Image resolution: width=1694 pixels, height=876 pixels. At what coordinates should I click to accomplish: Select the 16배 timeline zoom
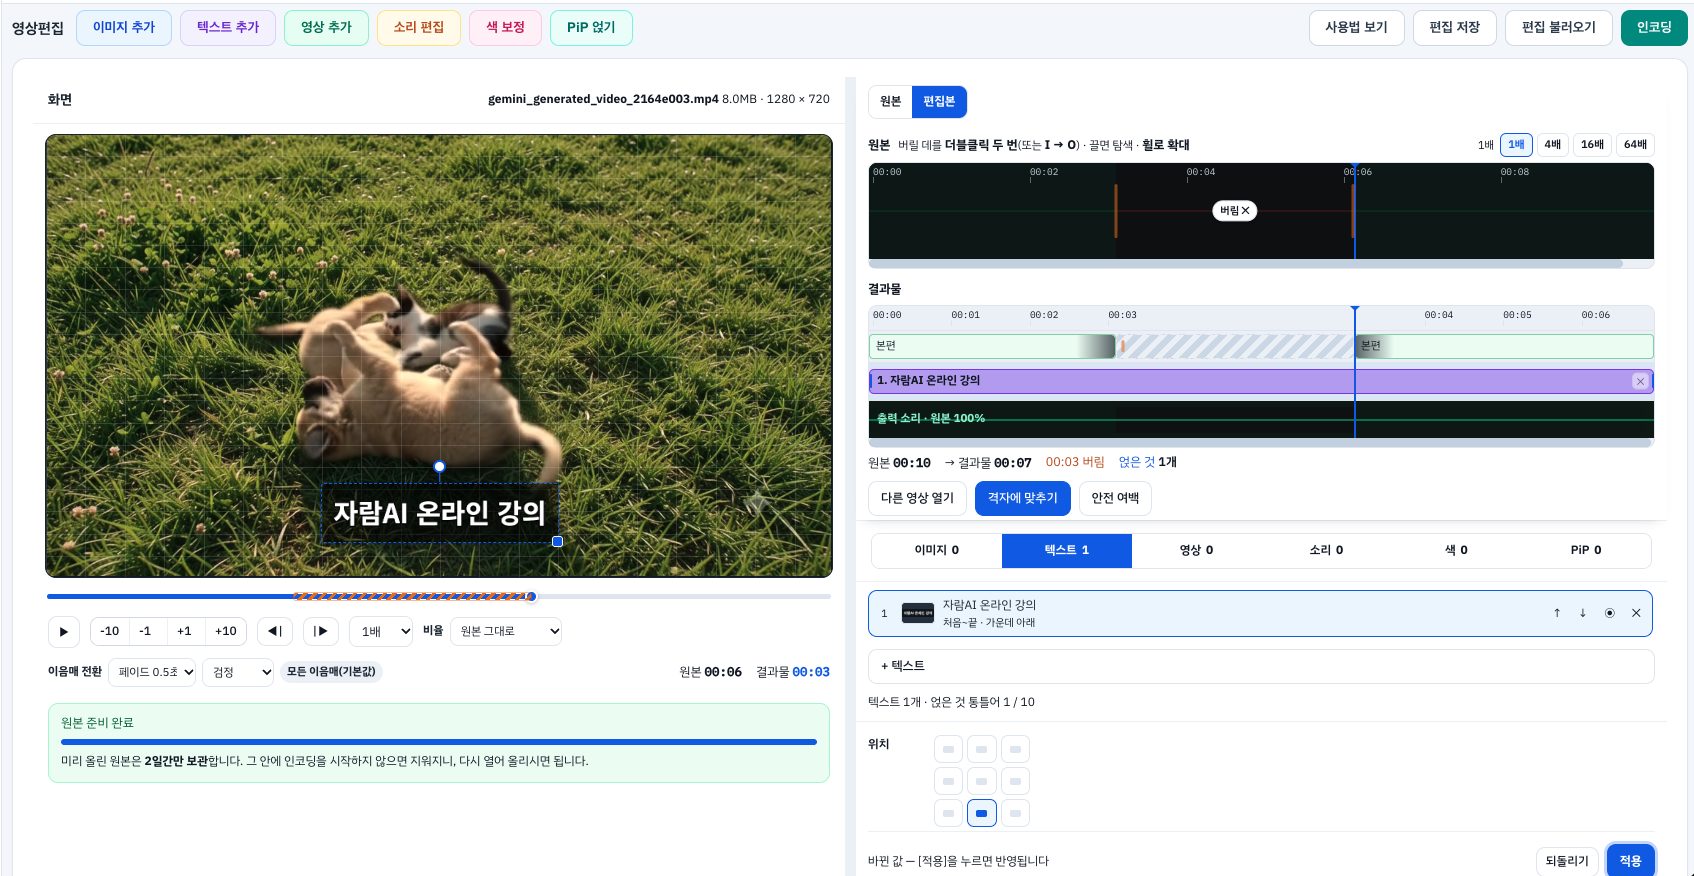tap(1592, 145)
